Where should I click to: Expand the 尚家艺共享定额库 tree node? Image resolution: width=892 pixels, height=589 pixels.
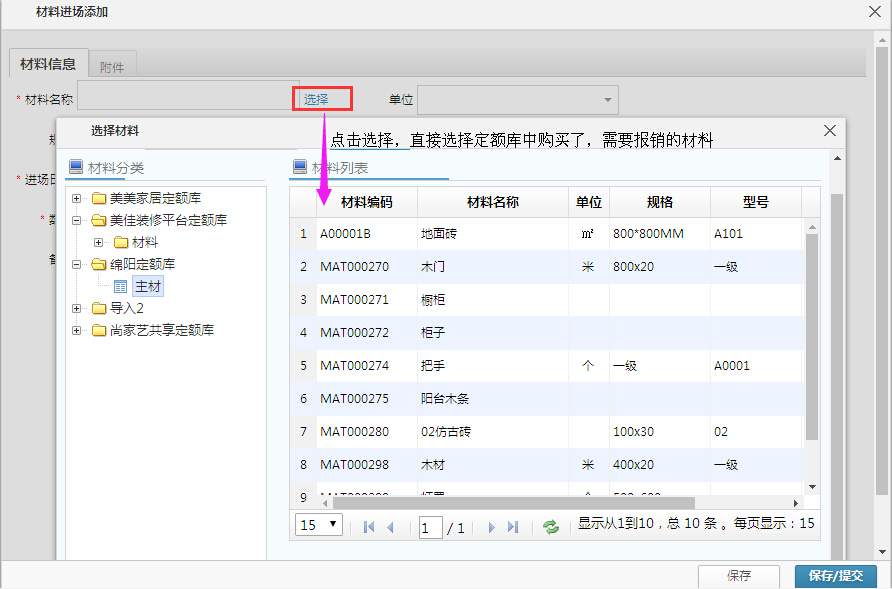(78, 330)
